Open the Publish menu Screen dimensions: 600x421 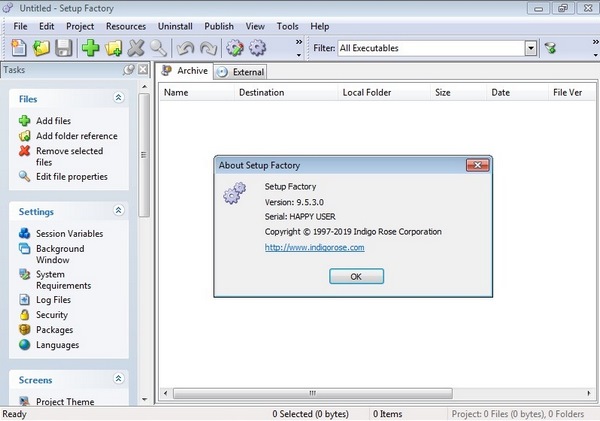219,26
